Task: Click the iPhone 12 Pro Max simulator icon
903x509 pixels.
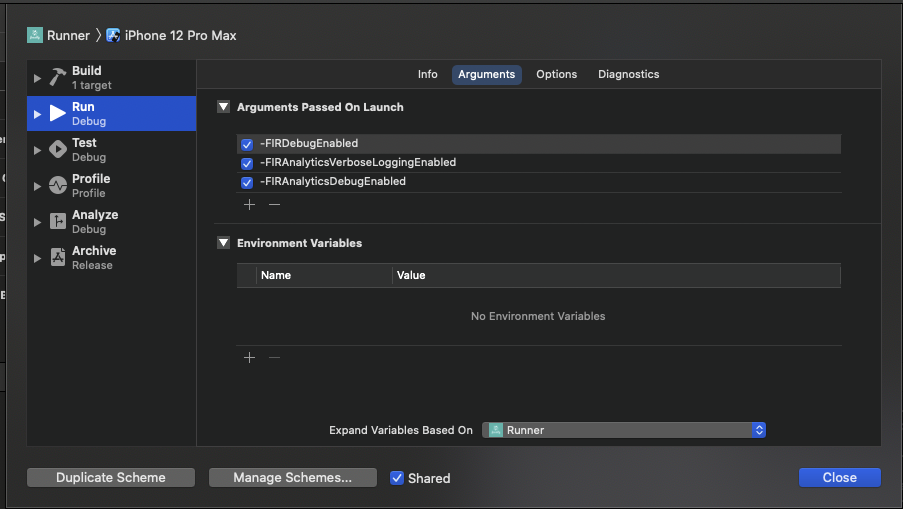Action: (x=113, y=35)
